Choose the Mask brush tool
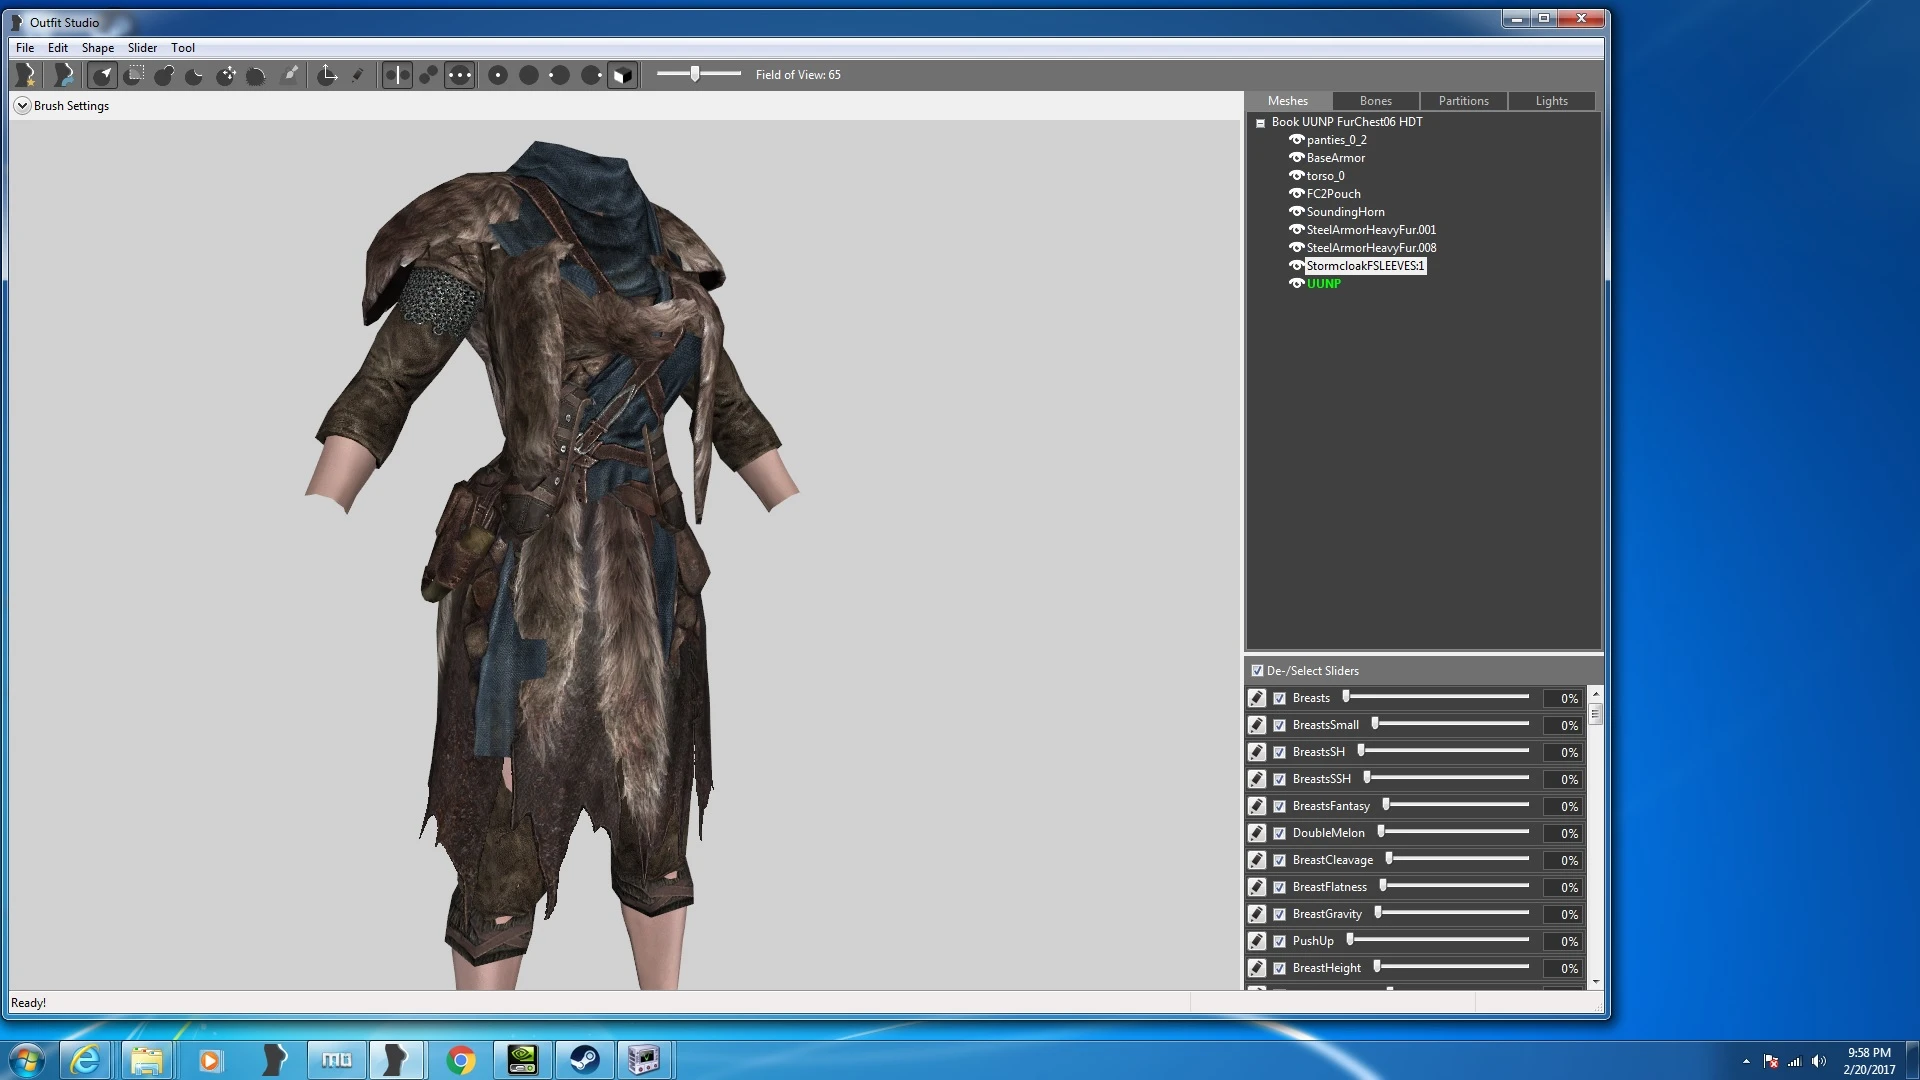Image resolution: width=1920 pixels, height=1080 pixels. pyautogui.click(x=136, y=75)
